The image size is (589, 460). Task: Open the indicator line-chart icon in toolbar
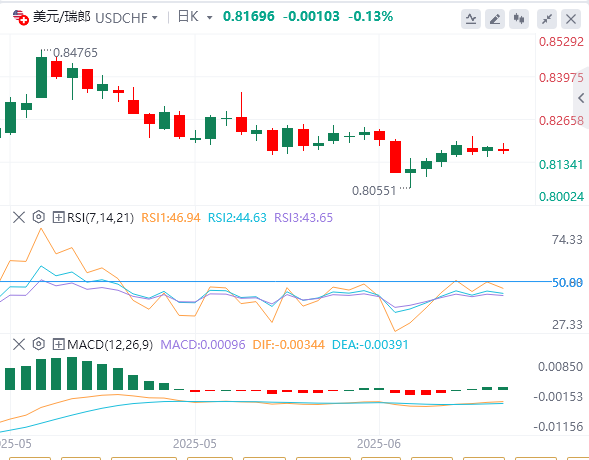click(471, 19)
